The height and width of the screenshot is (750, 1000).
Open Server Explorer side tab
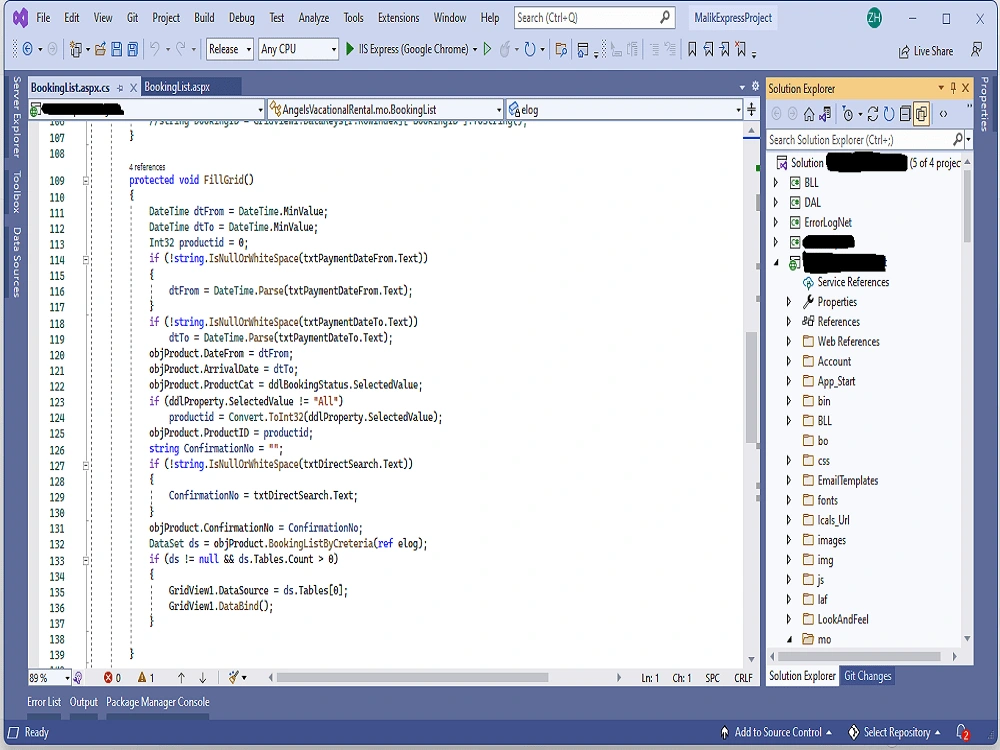pyautogui.click(x=17, y=117)
